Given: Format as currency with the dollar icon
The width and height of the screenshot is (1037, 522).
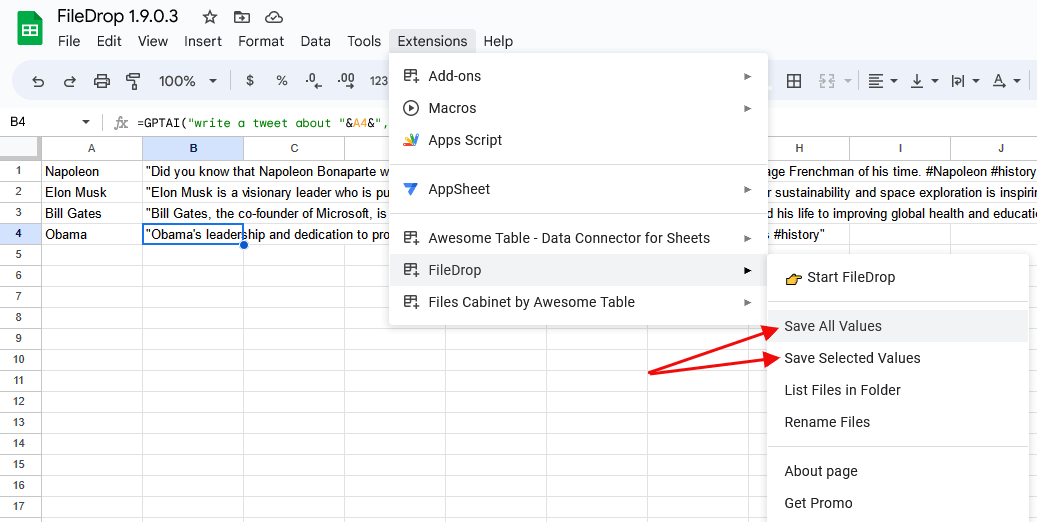Looking at the screenshot, I should pyautogui.click(x=249, y=81).
